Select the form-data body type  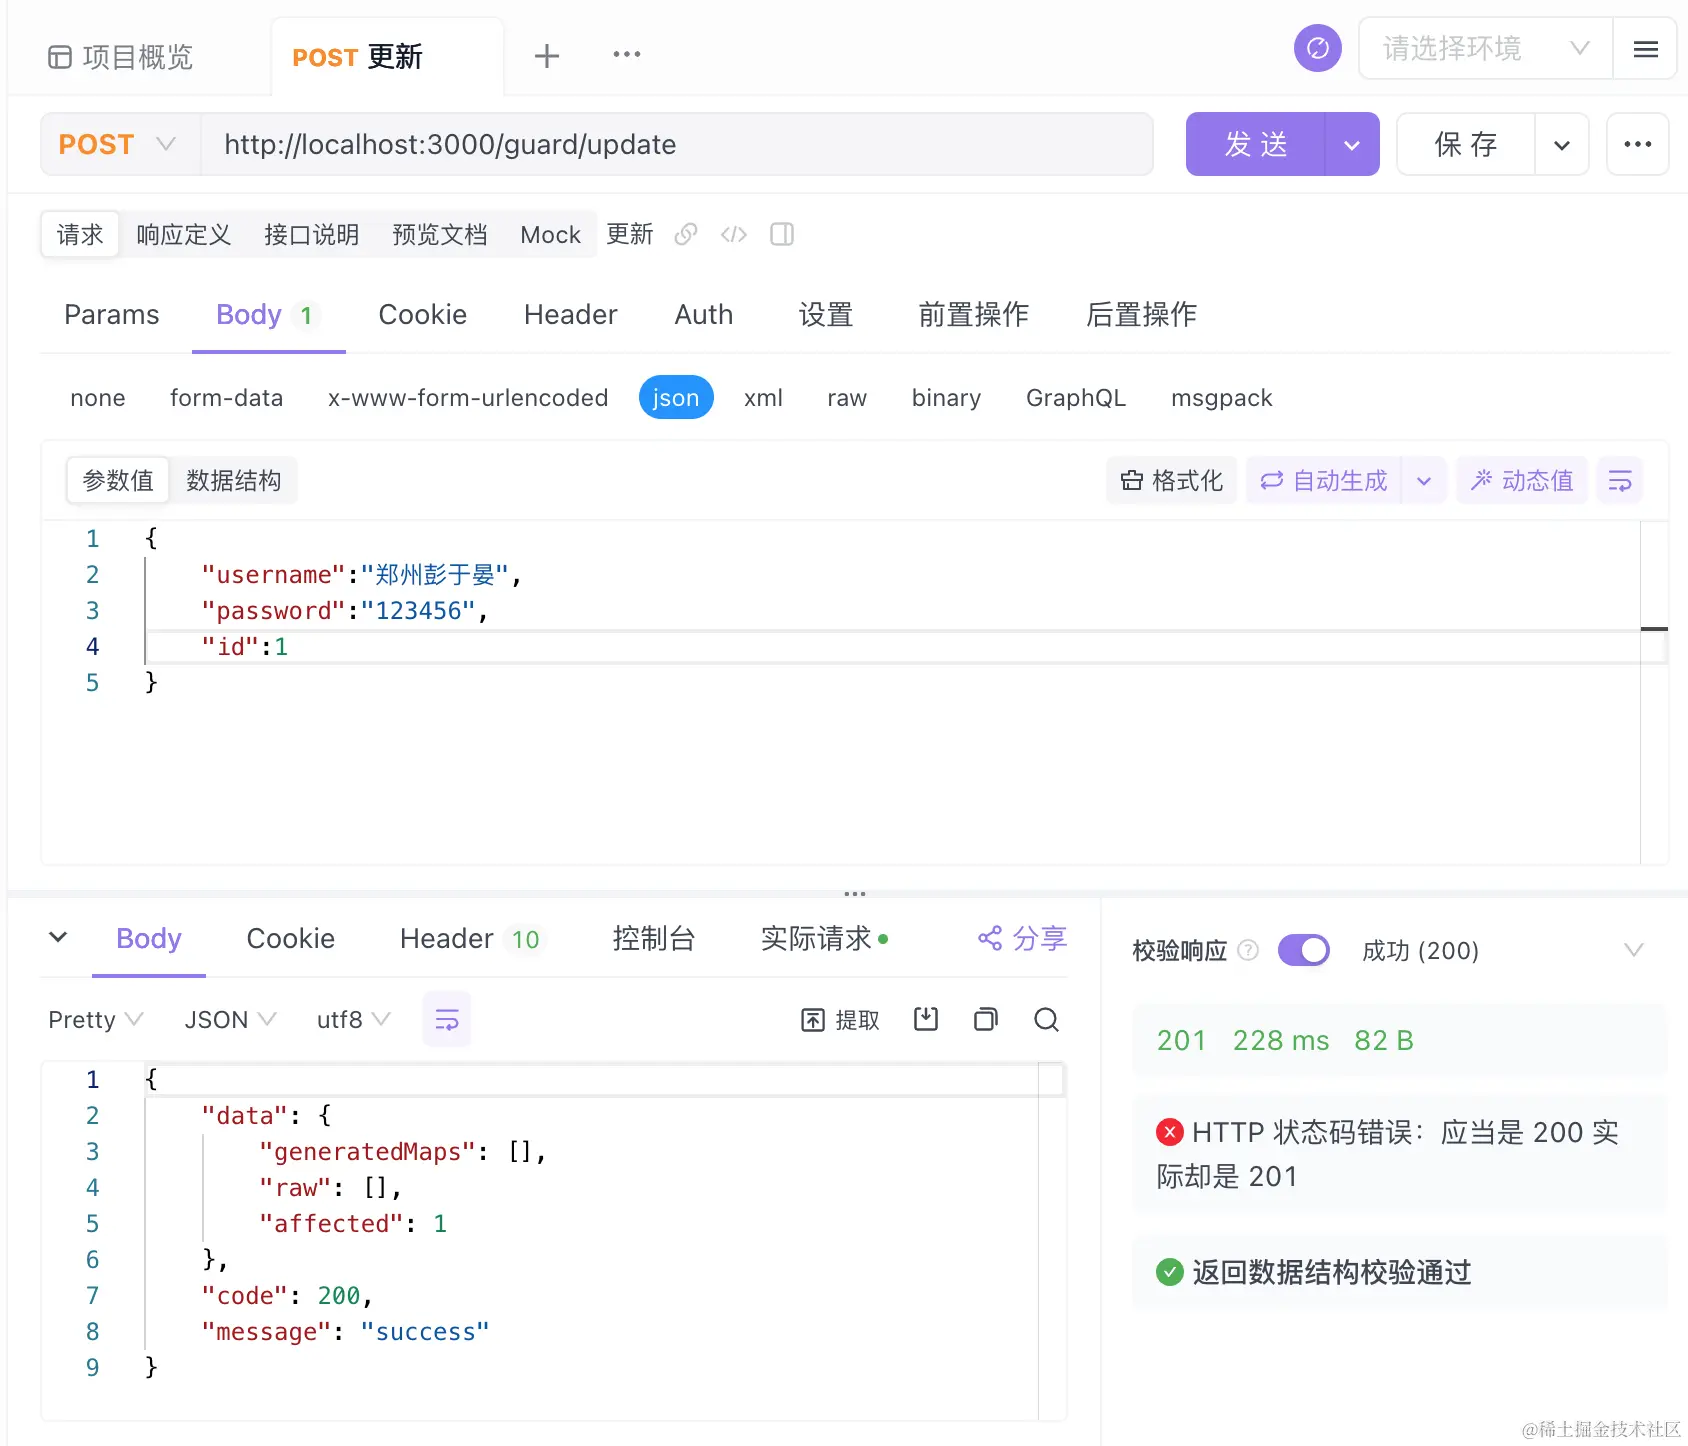pyautogui.click(x=226, y=398)
